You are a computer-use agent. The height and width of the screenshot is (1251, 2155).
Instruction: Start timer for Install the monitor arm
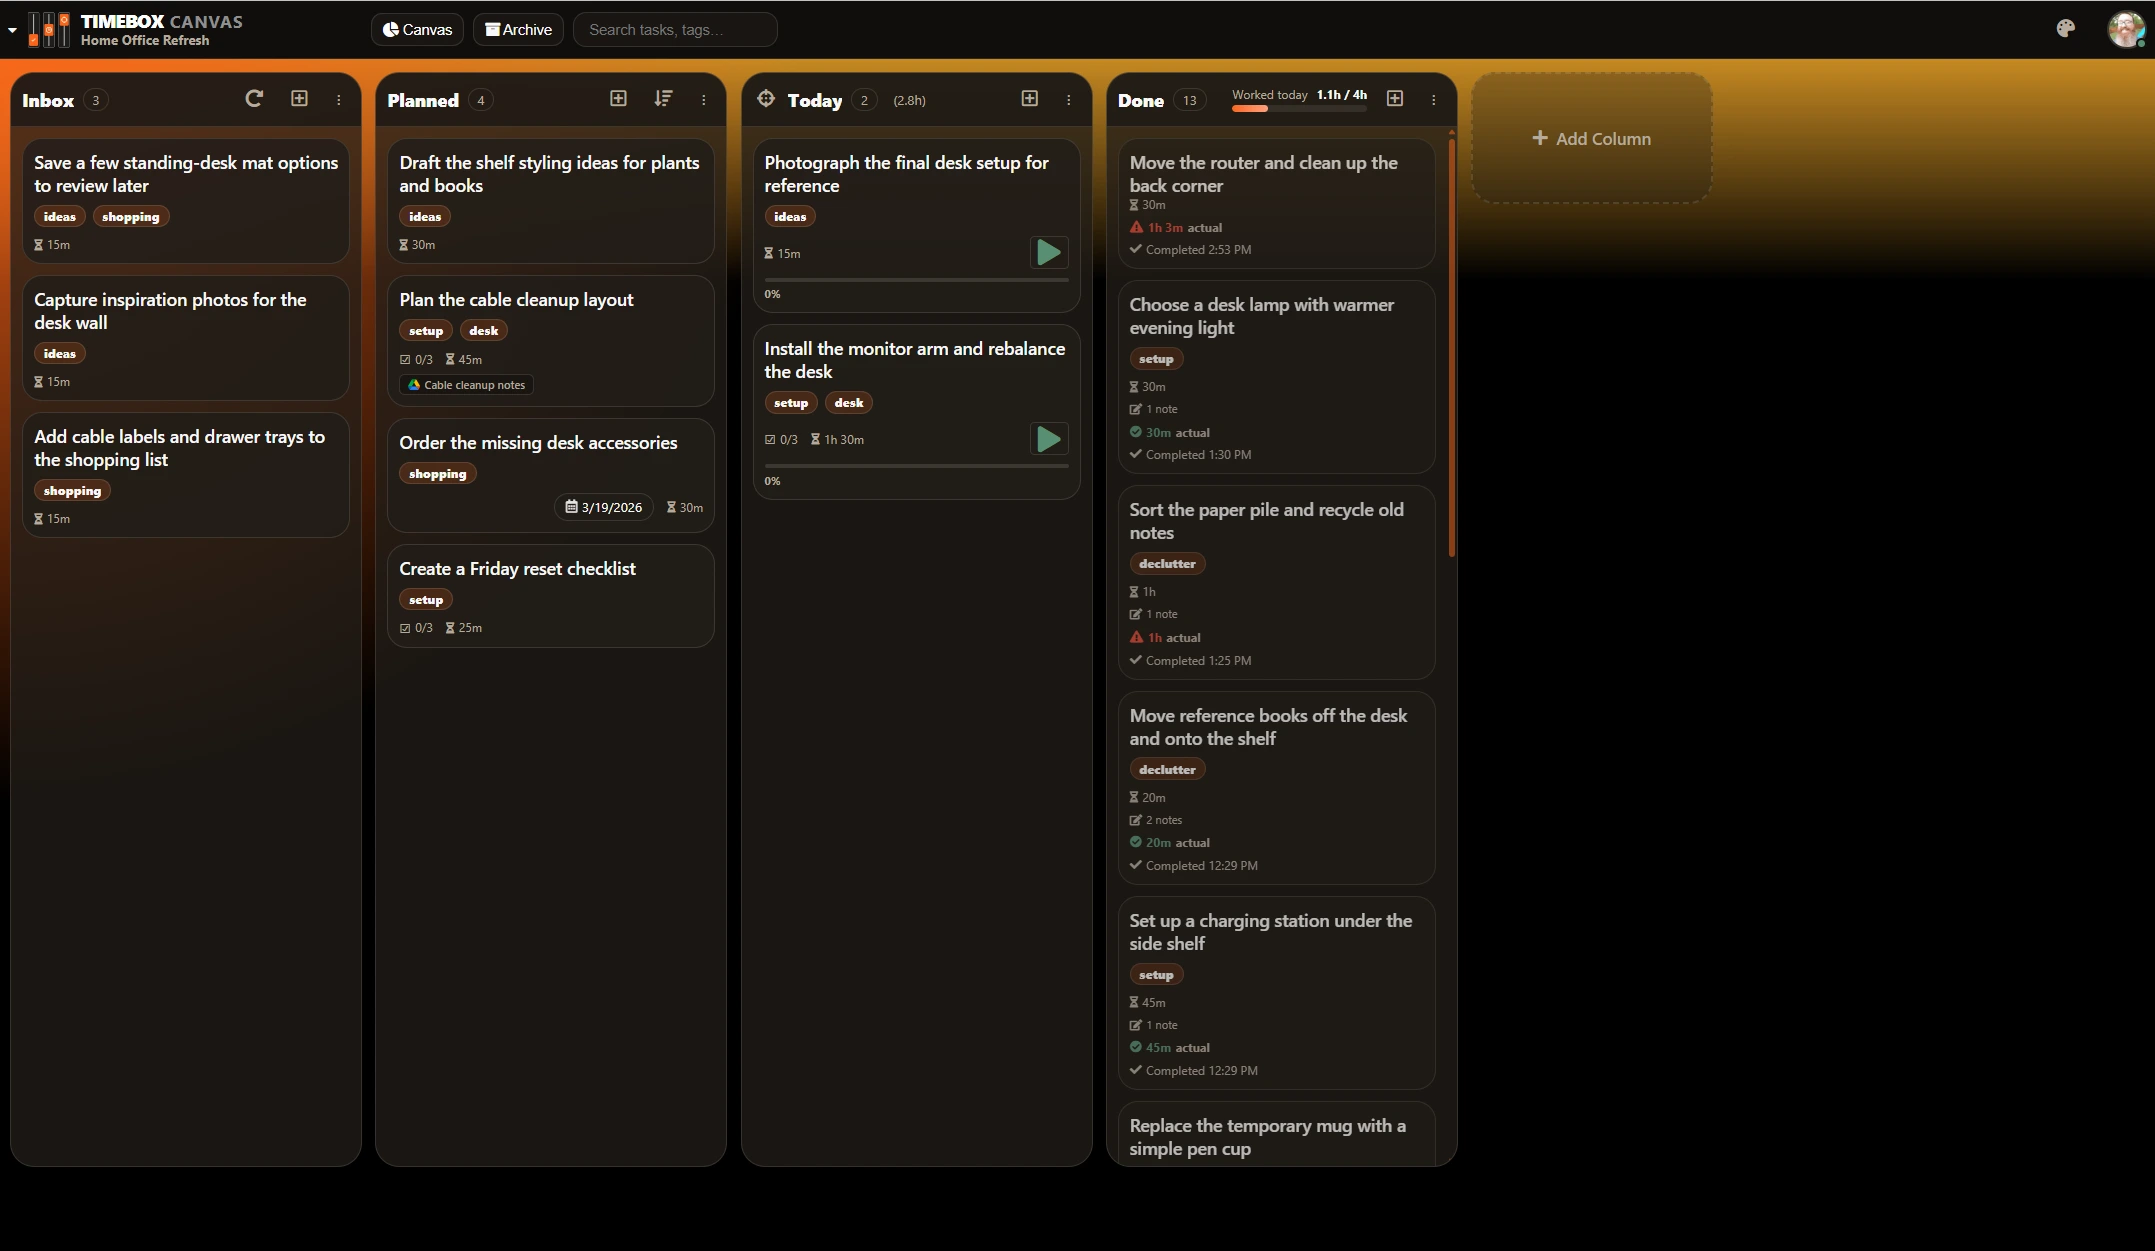(x=1048, y=439)
